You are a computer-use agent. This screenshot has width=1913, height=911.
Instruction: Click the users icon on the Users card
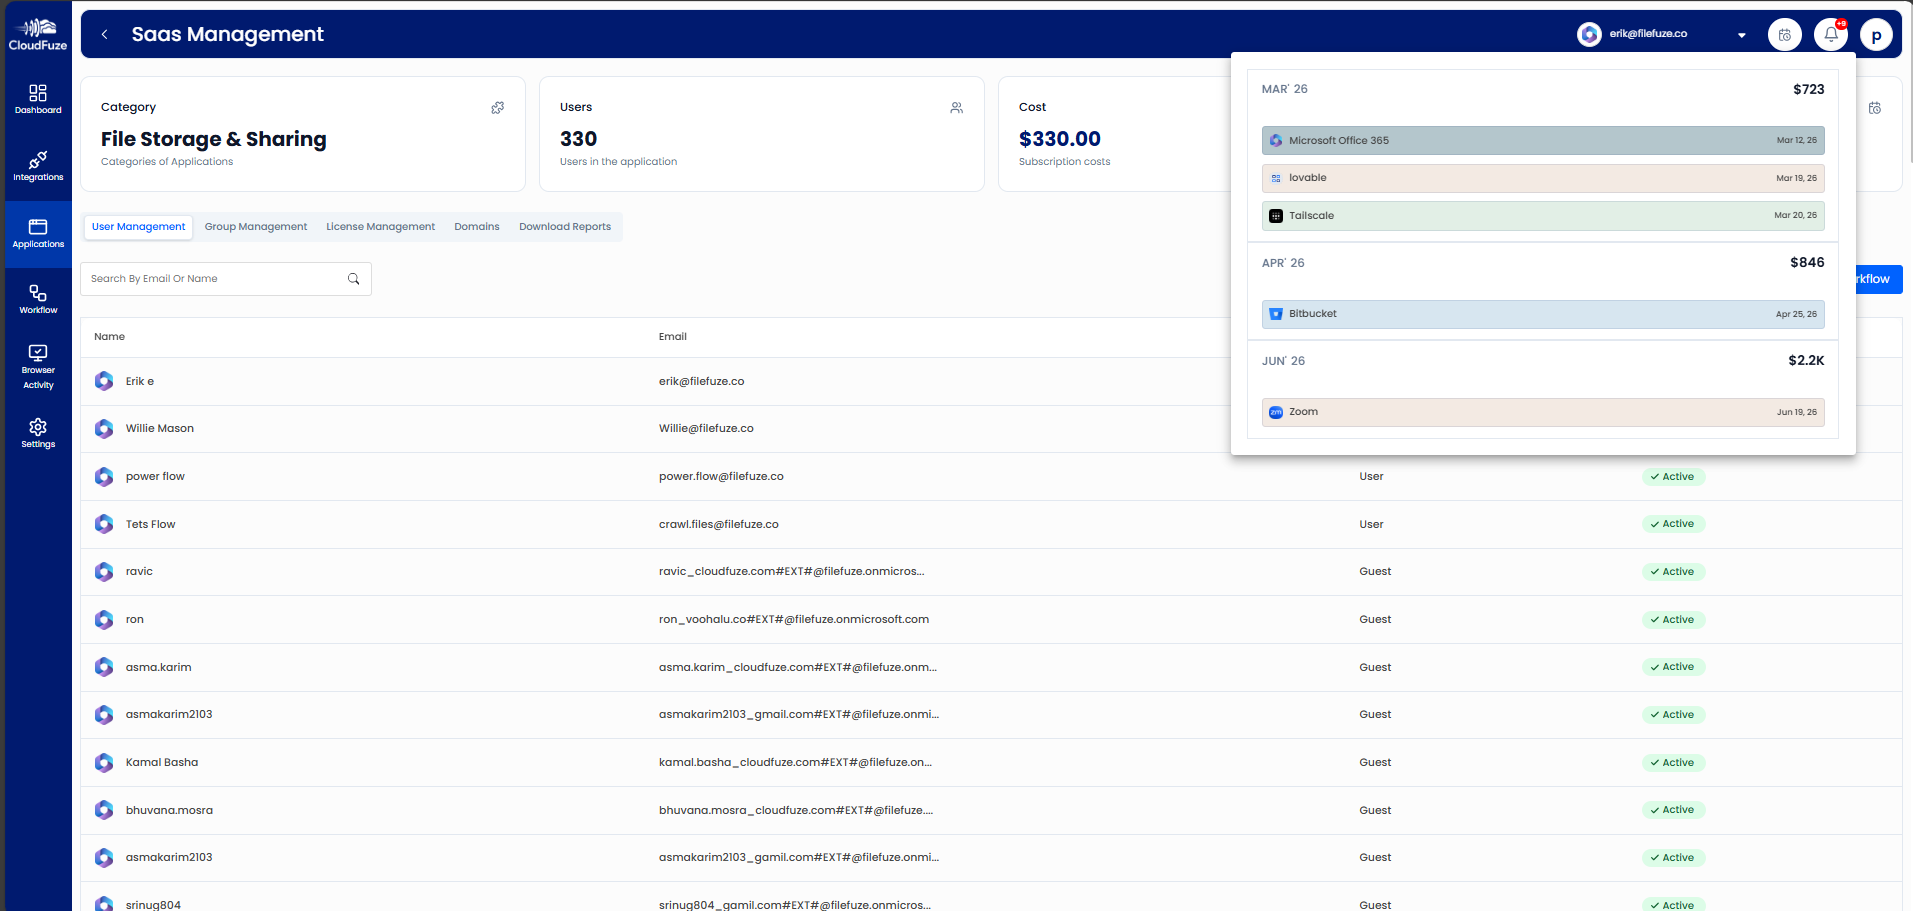pyautogui.click(x=956, y=107)
